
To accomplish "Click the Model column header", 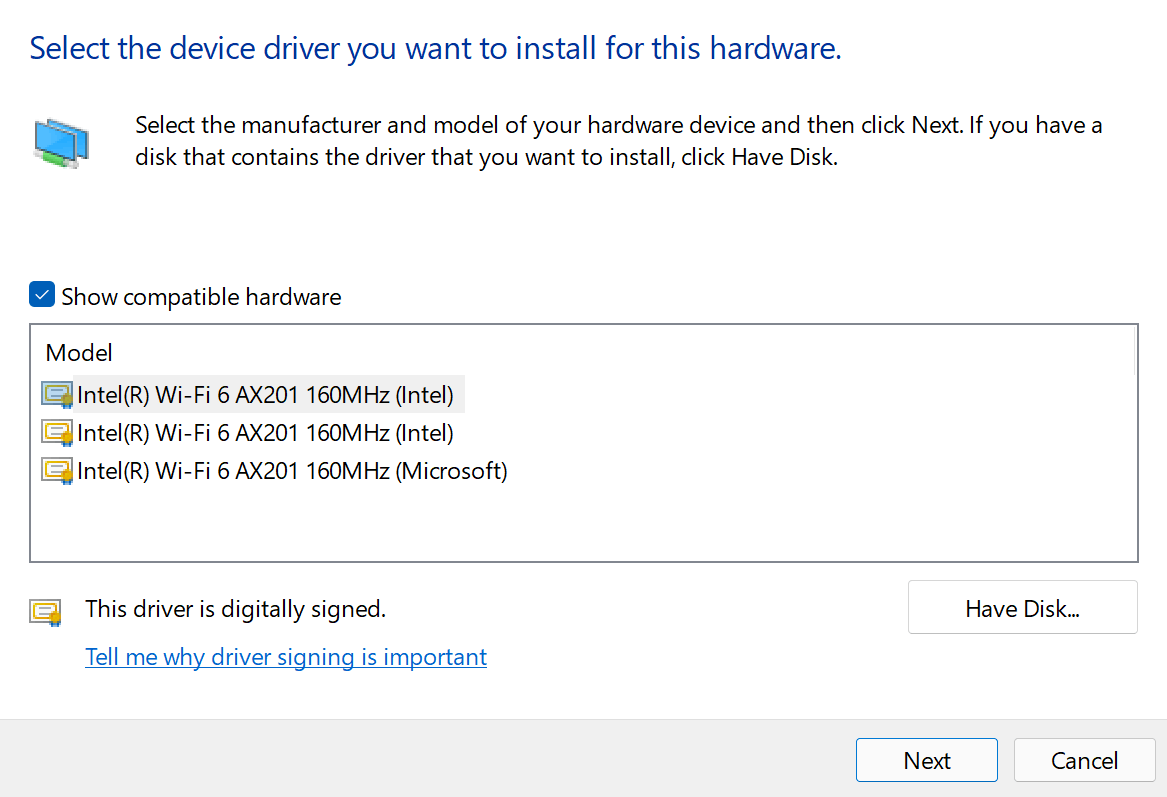I will pyautogui.click(x=79, y=353).
